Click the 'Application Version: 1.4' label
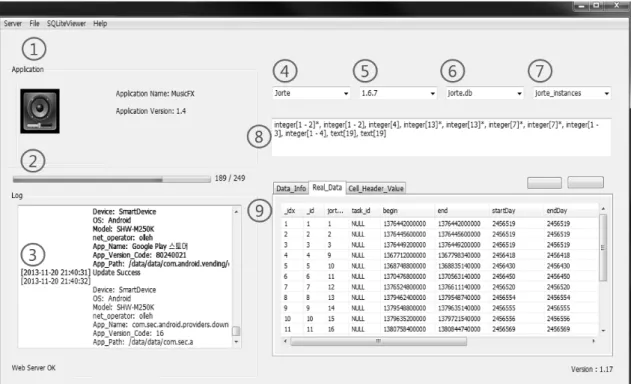631x384 pixels. tap(151, 111)
